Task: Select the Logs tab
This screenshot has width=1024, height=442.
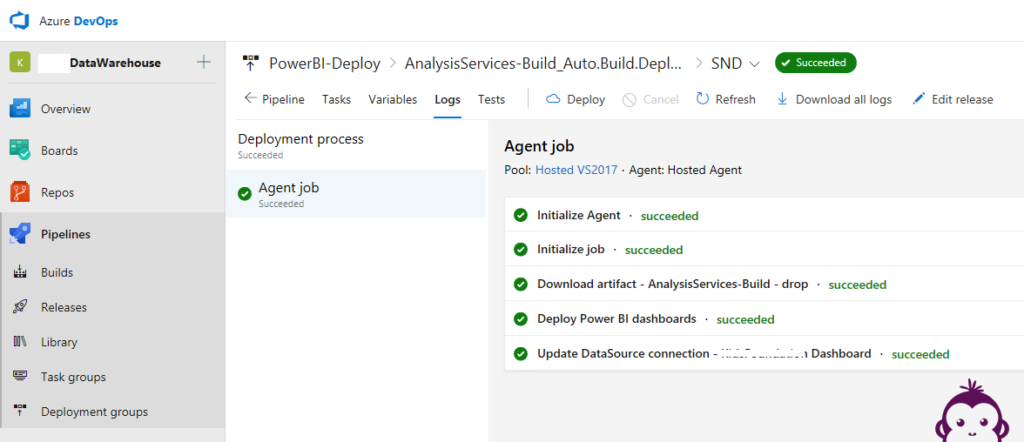Action: coord(448,99)
